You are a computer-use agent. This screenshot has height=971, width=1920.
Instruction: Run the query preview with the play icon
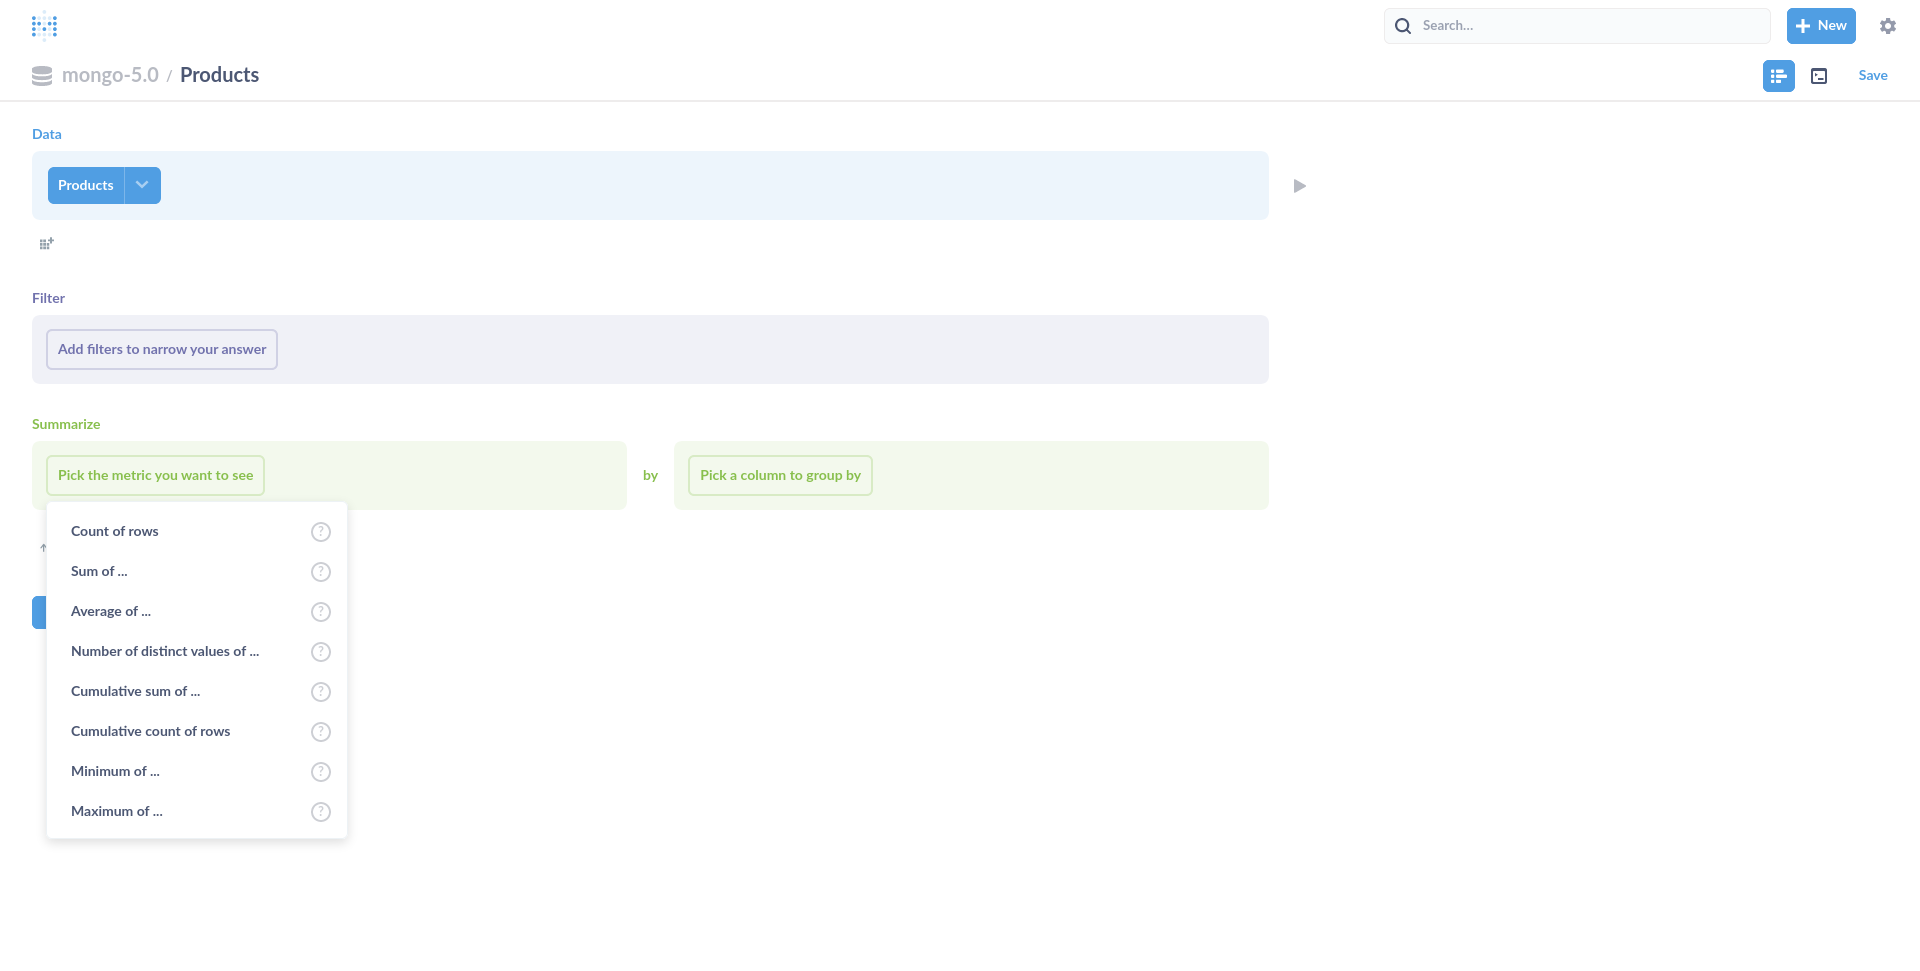click(1298, 185)
